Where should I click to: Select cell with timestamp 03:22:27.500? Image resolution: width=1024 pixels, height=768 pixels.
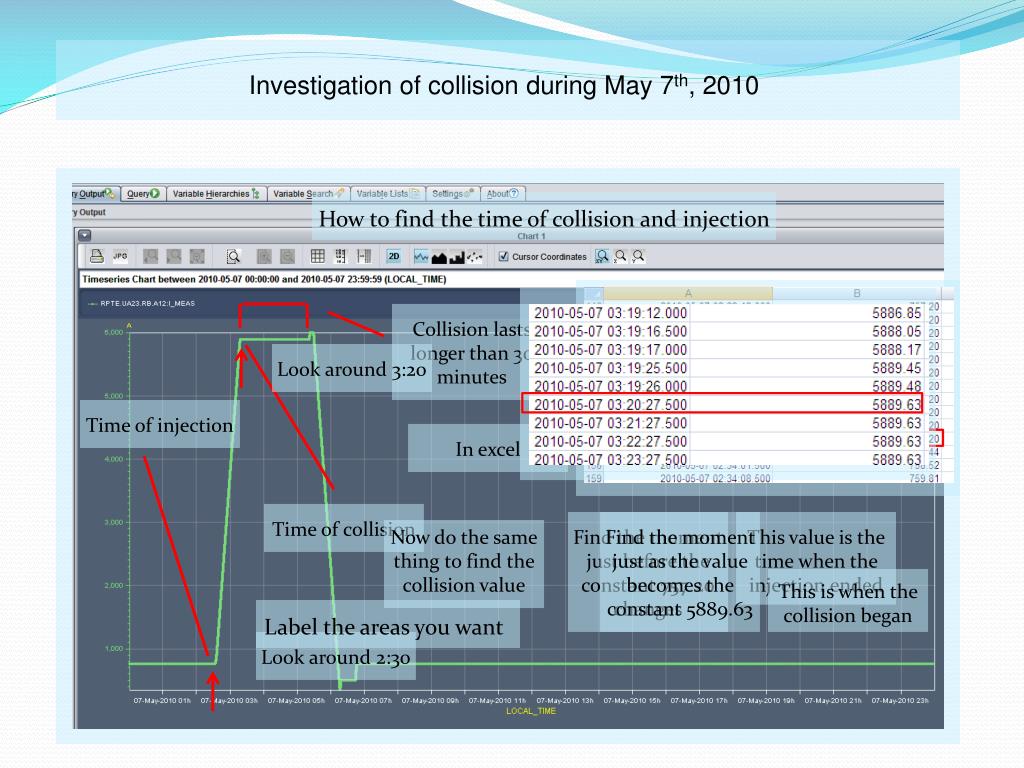[x=610, y=441]
